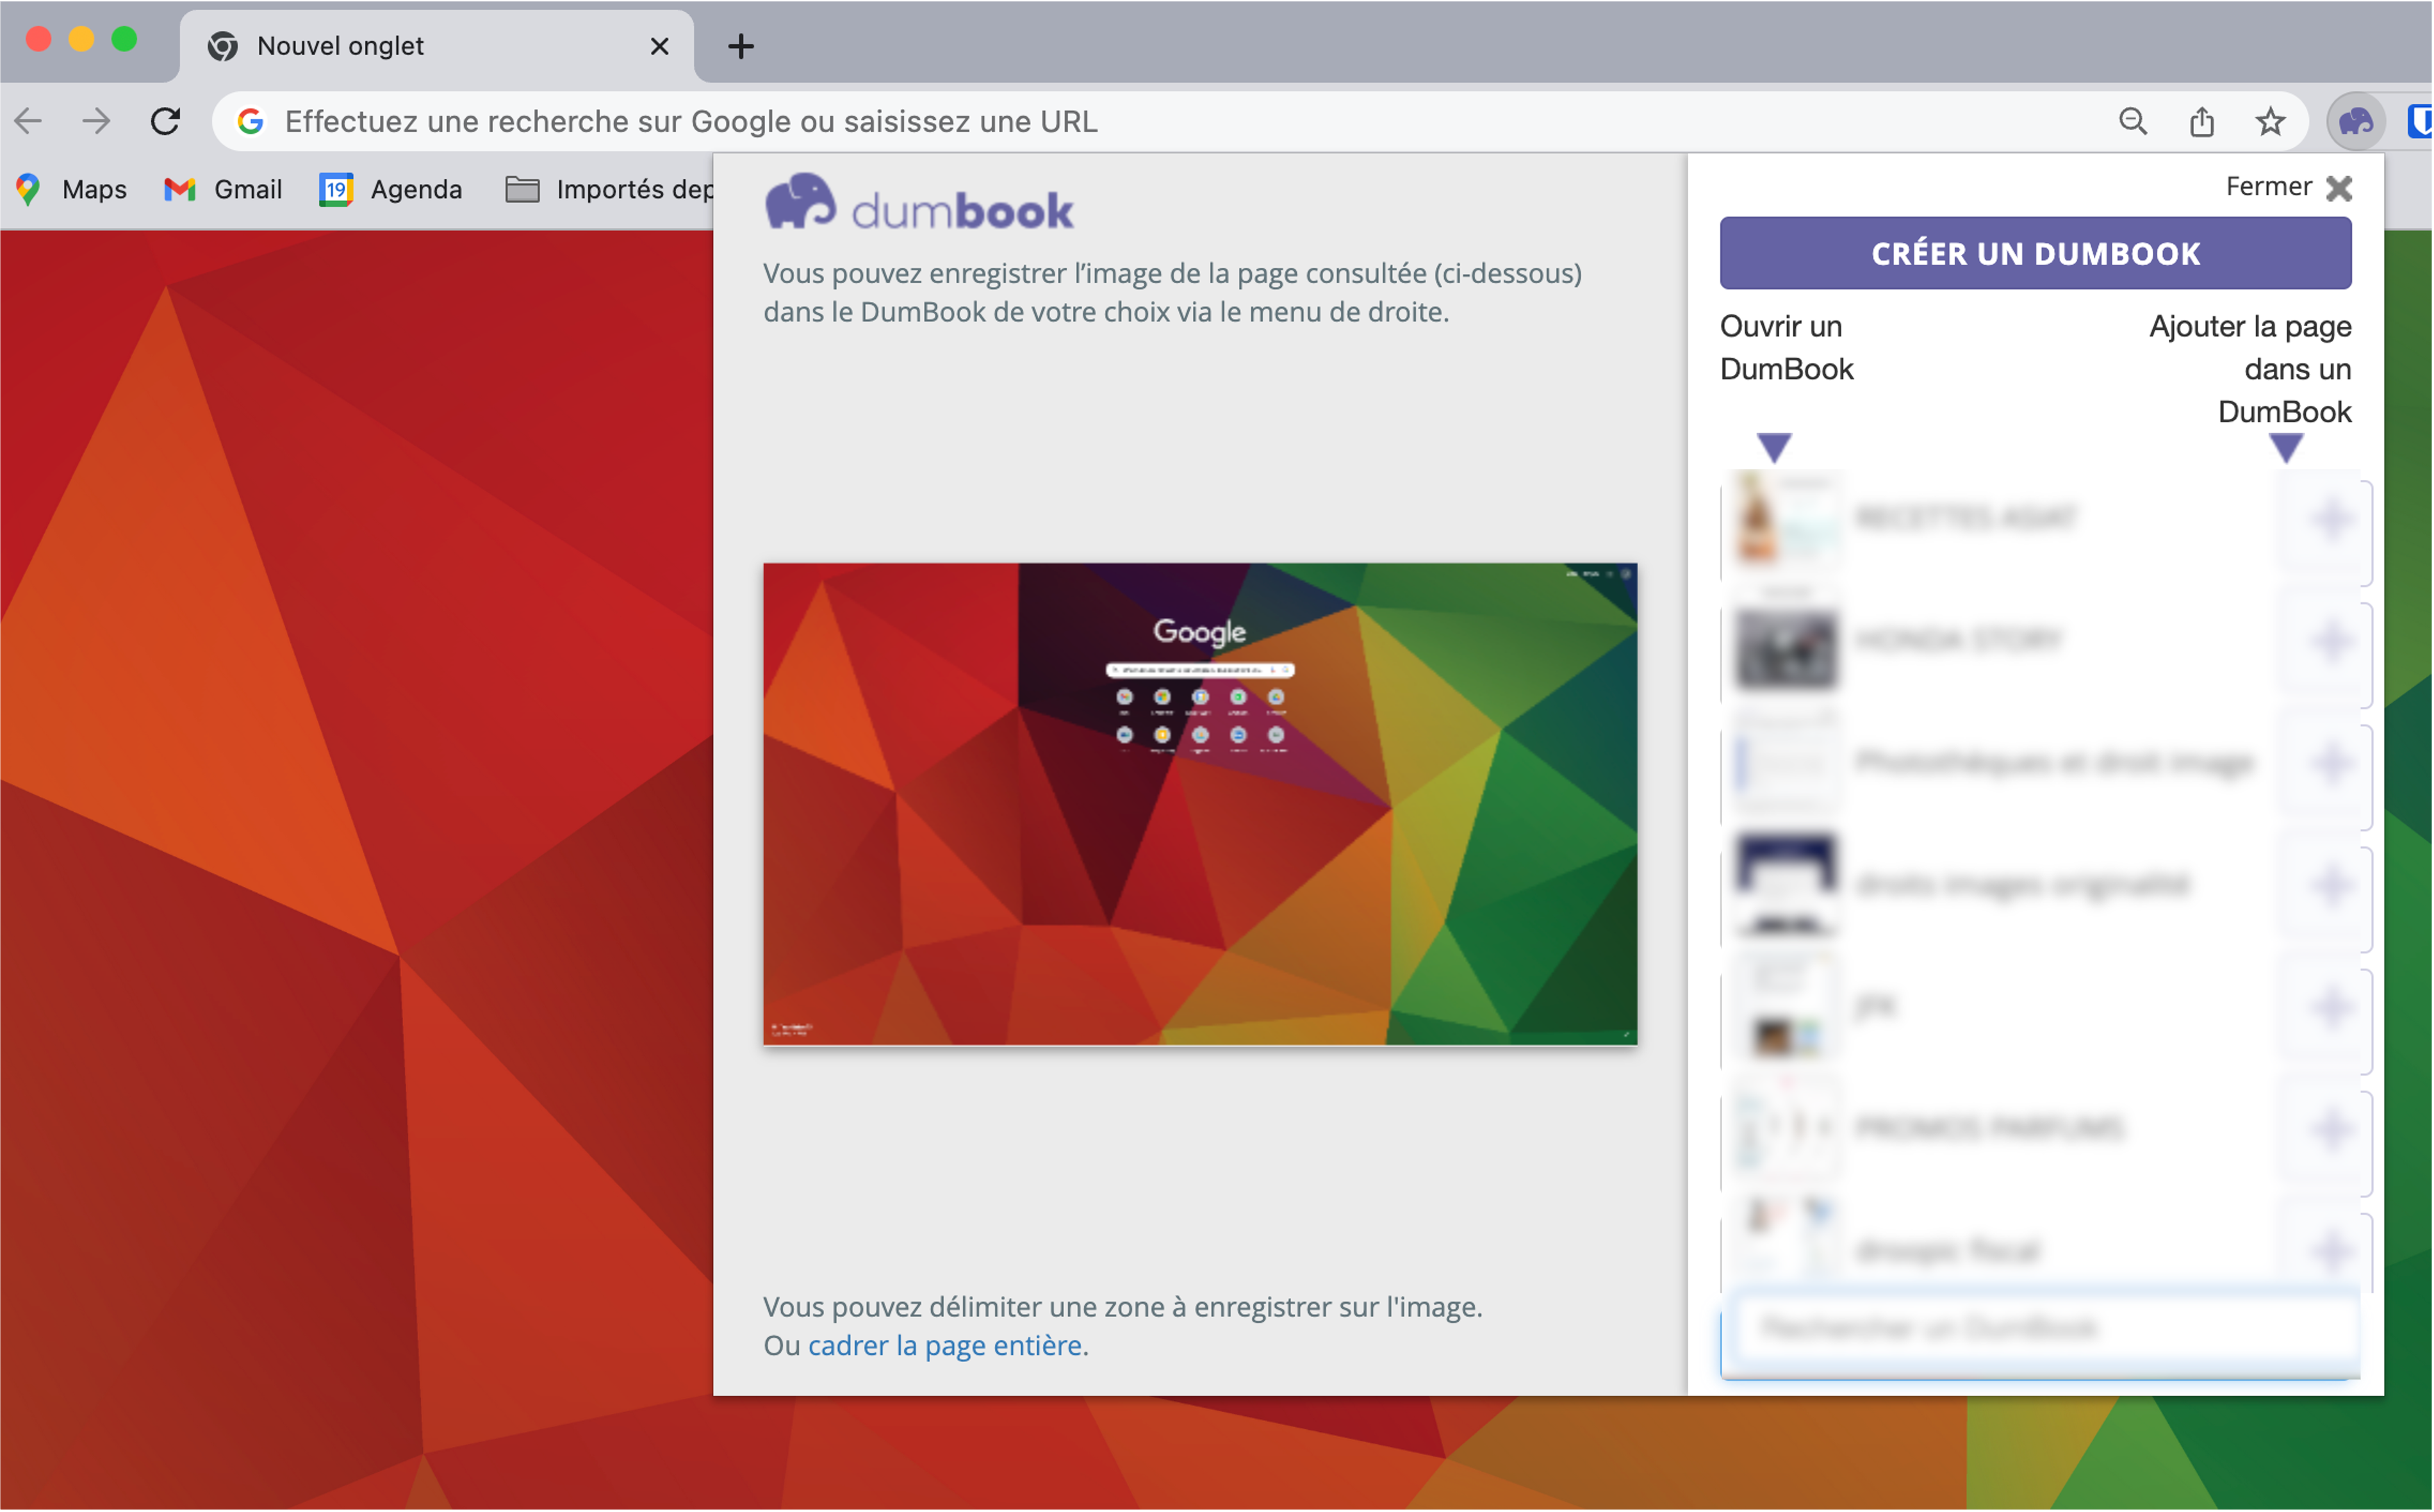Click the cadrer la page entière link
The height and width of the screenshot is (1512, 2434).
coord(944,1345)
